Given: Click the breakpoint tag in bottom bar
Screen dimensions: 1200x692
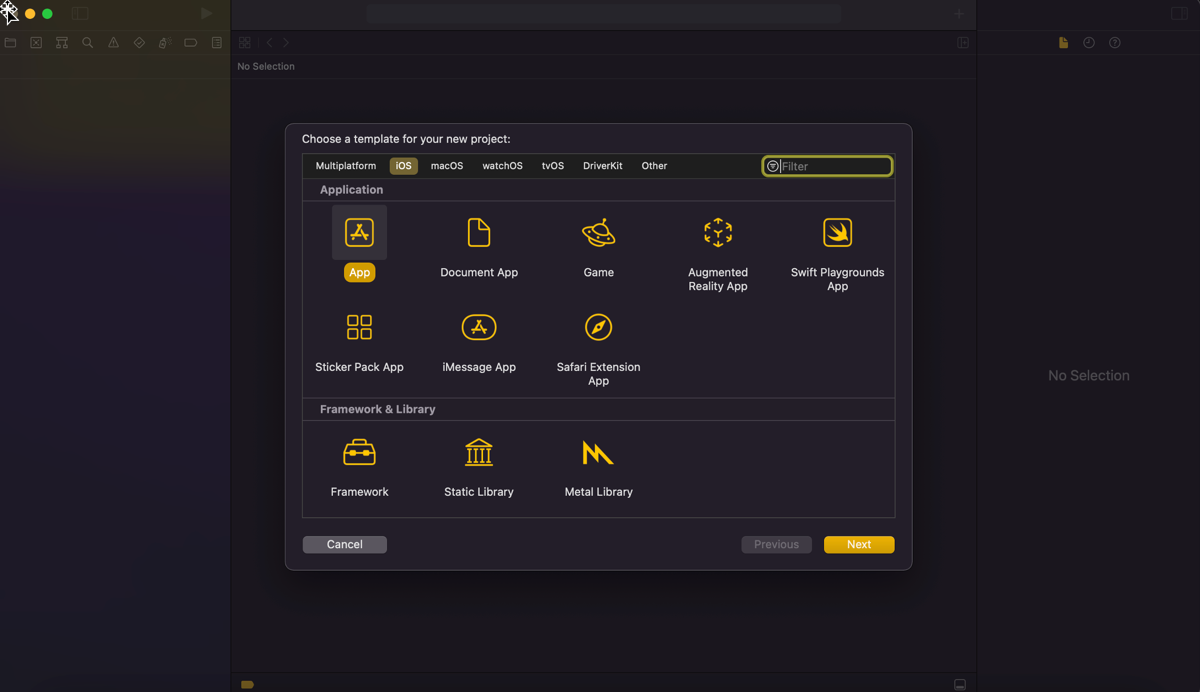Looking at the screenshot, I should coord(248,684).
